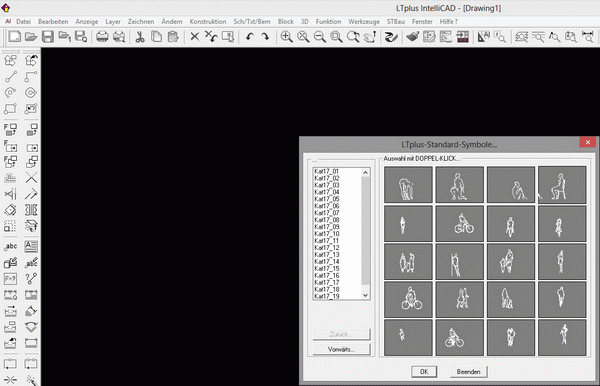
Task: Select the Mirror tool in left toolbar
Action: (11, 194)
